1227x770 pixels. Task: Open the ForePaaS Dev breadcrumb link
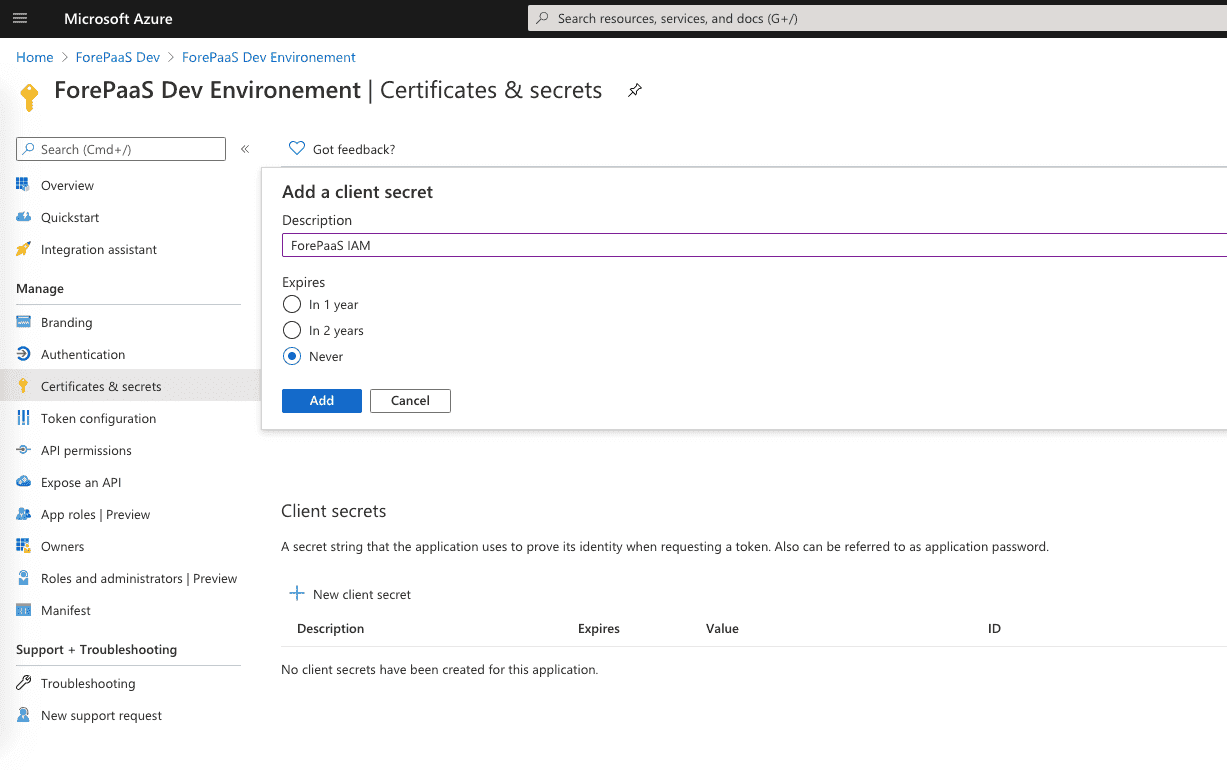[x=118, y=57]
